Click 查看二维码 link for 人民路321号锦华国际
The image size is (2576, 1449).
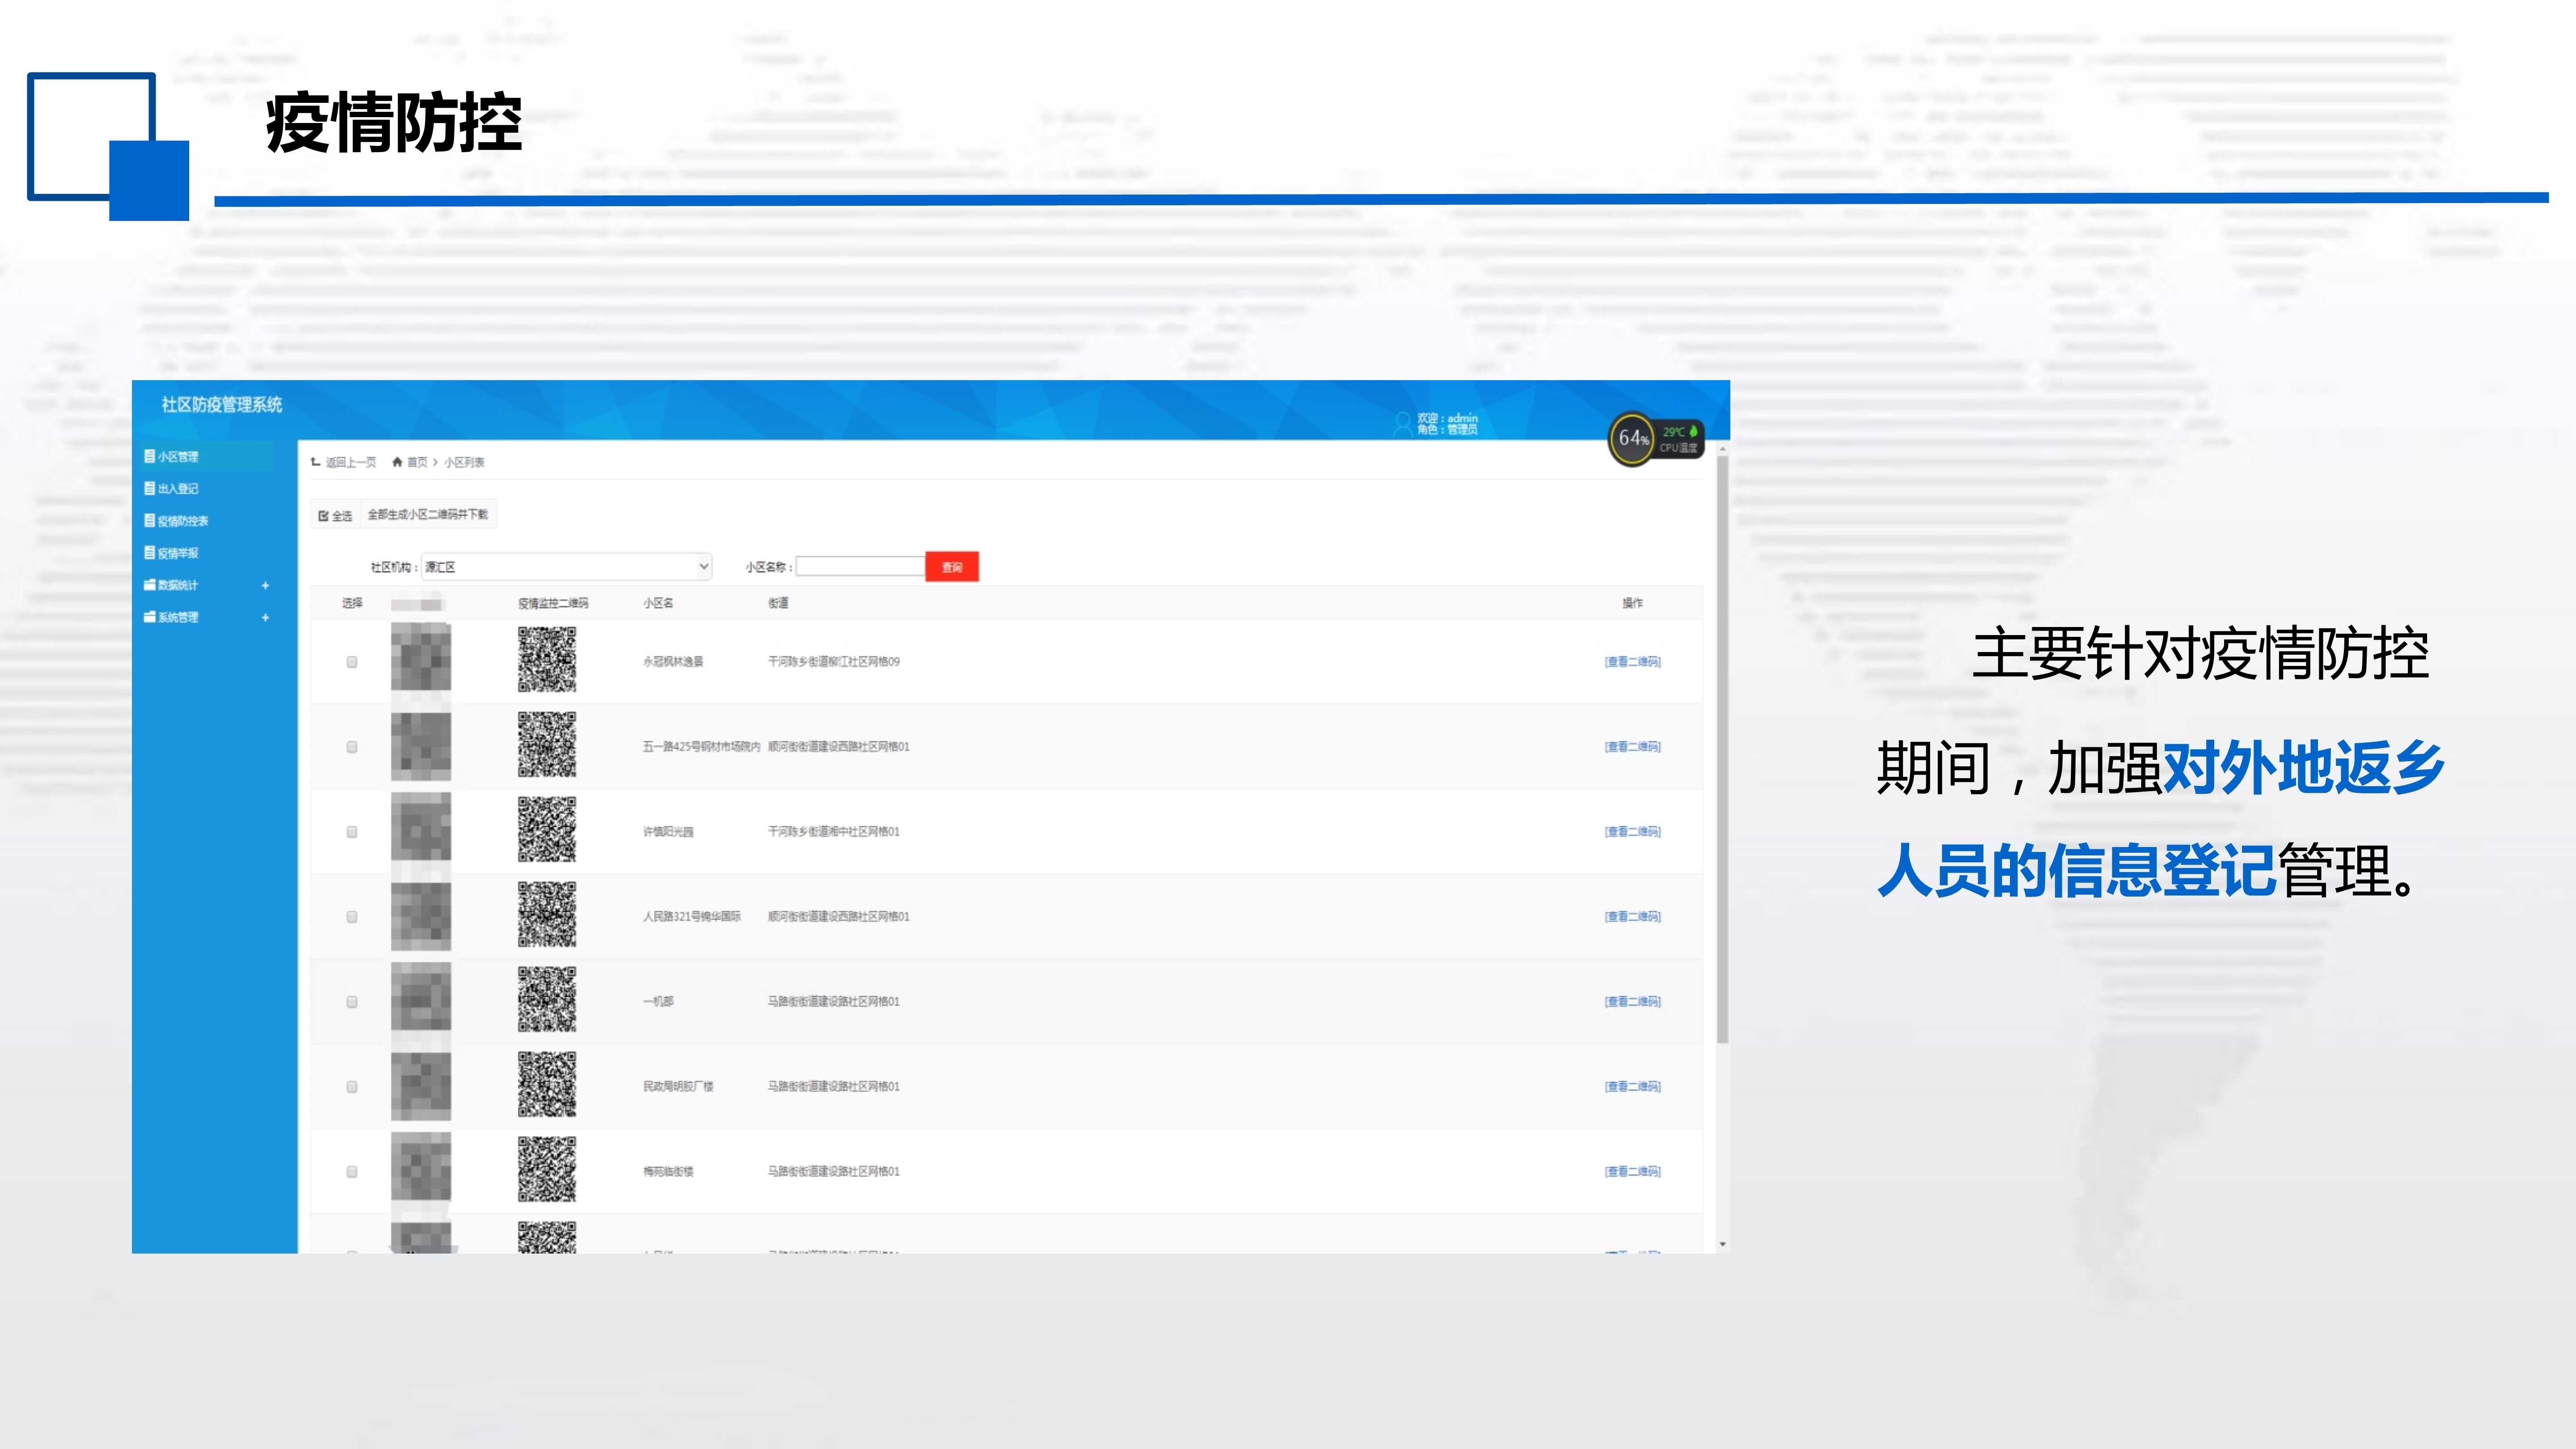1632,917
